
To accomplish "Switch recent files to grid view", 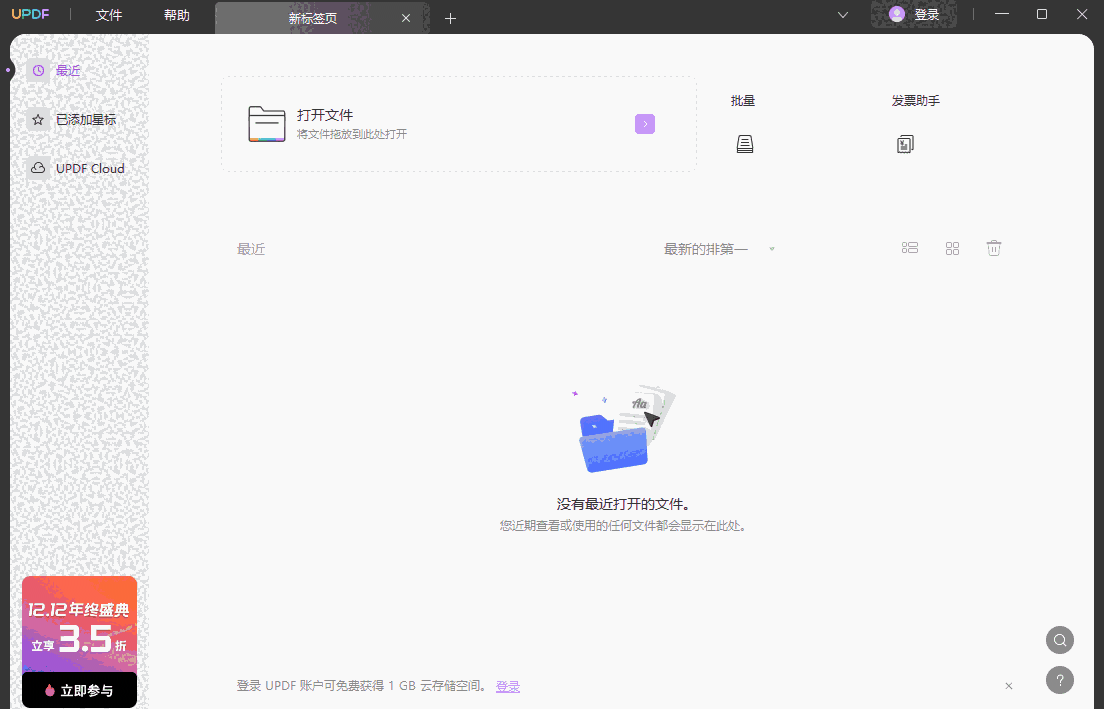I will pos(952,247).
